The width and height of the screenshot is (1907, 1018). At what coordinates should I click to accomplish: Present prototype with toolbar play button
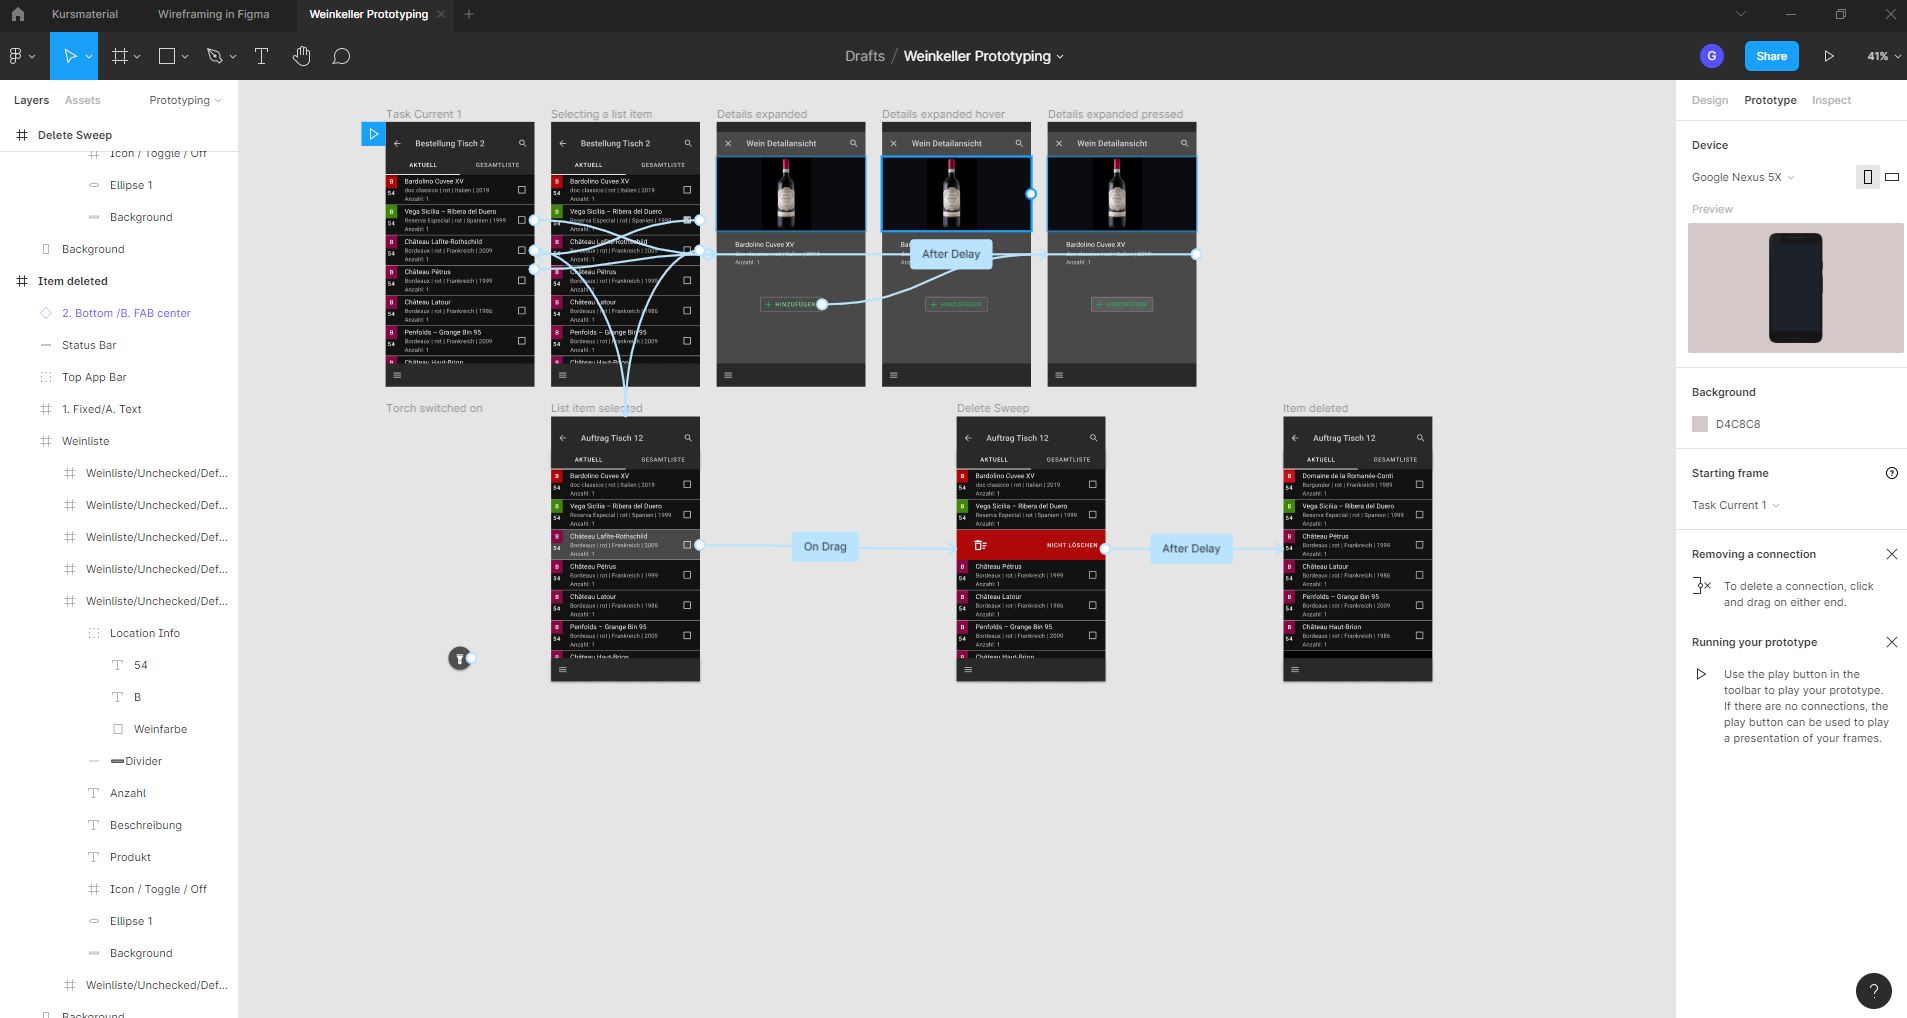tap(1828, 56)
